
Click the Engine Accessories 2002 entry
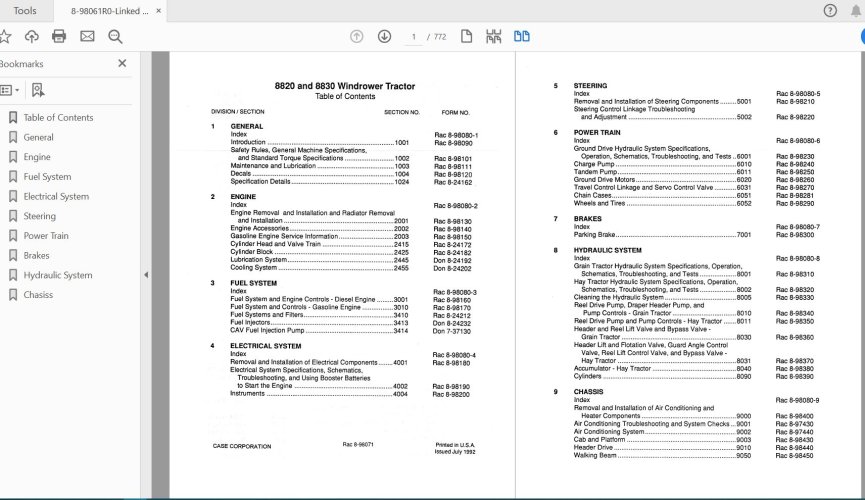click(319, 228)
